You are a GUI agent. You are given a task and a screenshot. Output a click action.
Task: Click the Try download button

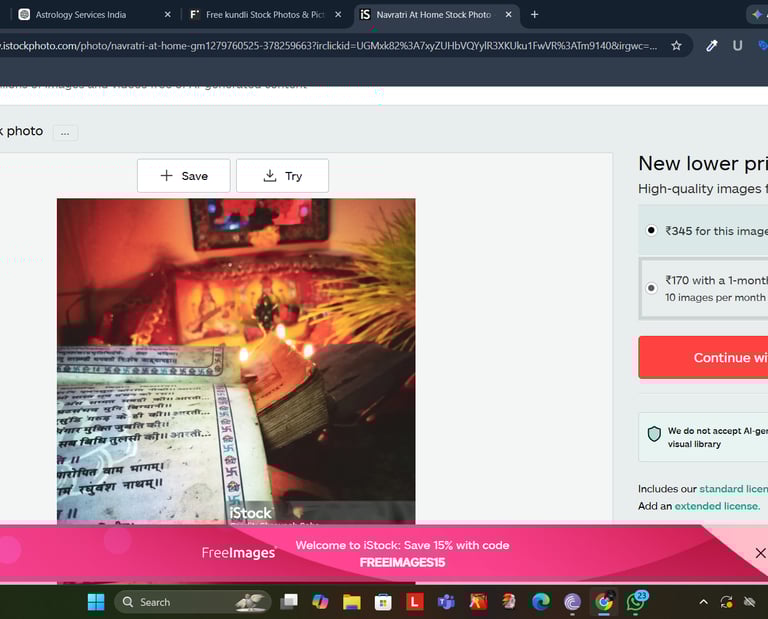pyautogui.click(x=283, y=176)
